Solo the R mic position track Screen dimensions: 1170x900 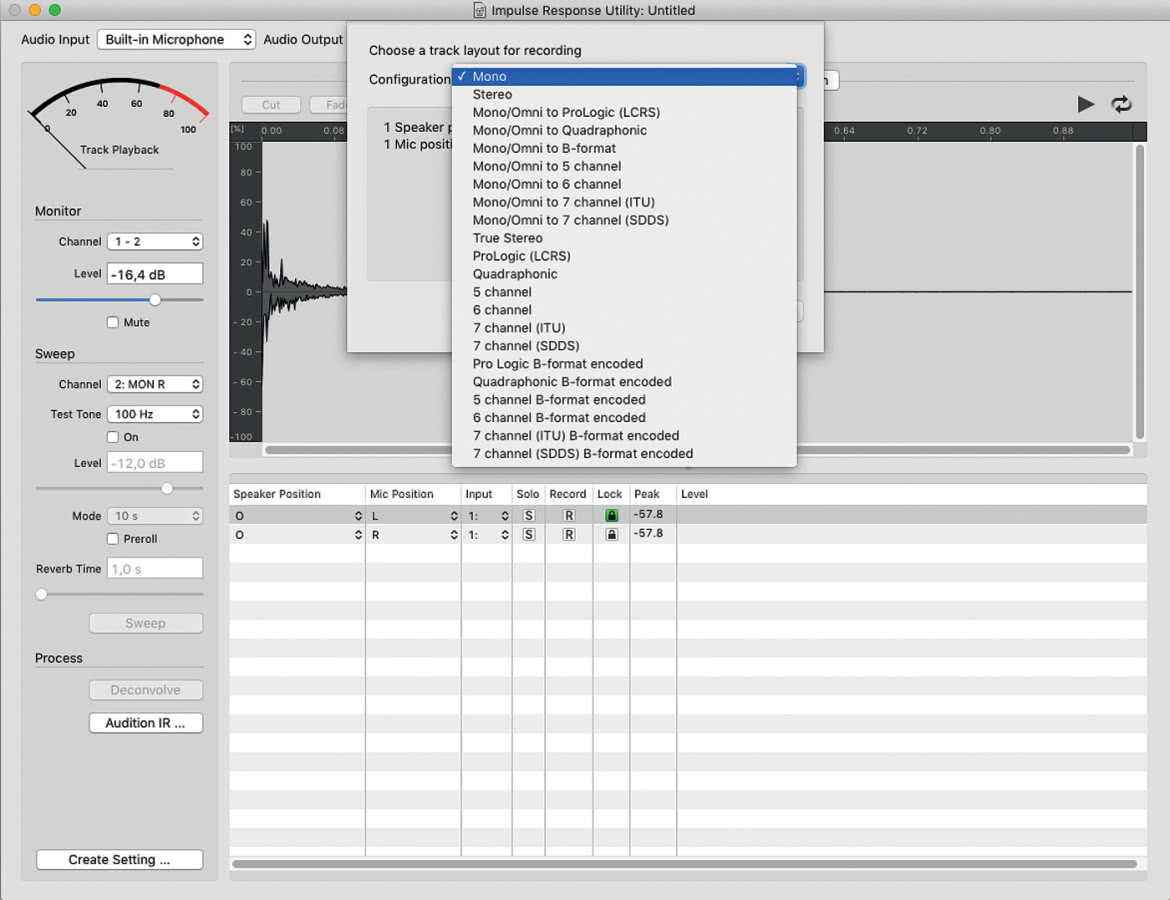pos(528,534)
